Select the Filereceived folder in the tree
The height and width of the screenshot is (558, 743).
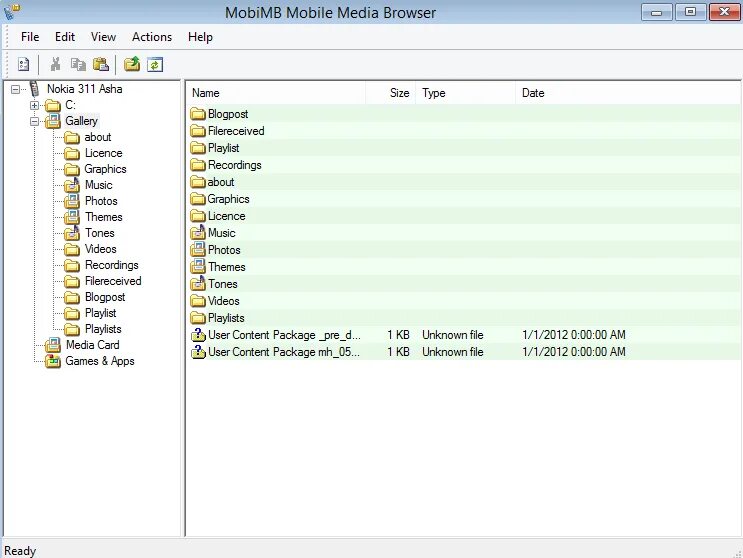click(113, 281)
